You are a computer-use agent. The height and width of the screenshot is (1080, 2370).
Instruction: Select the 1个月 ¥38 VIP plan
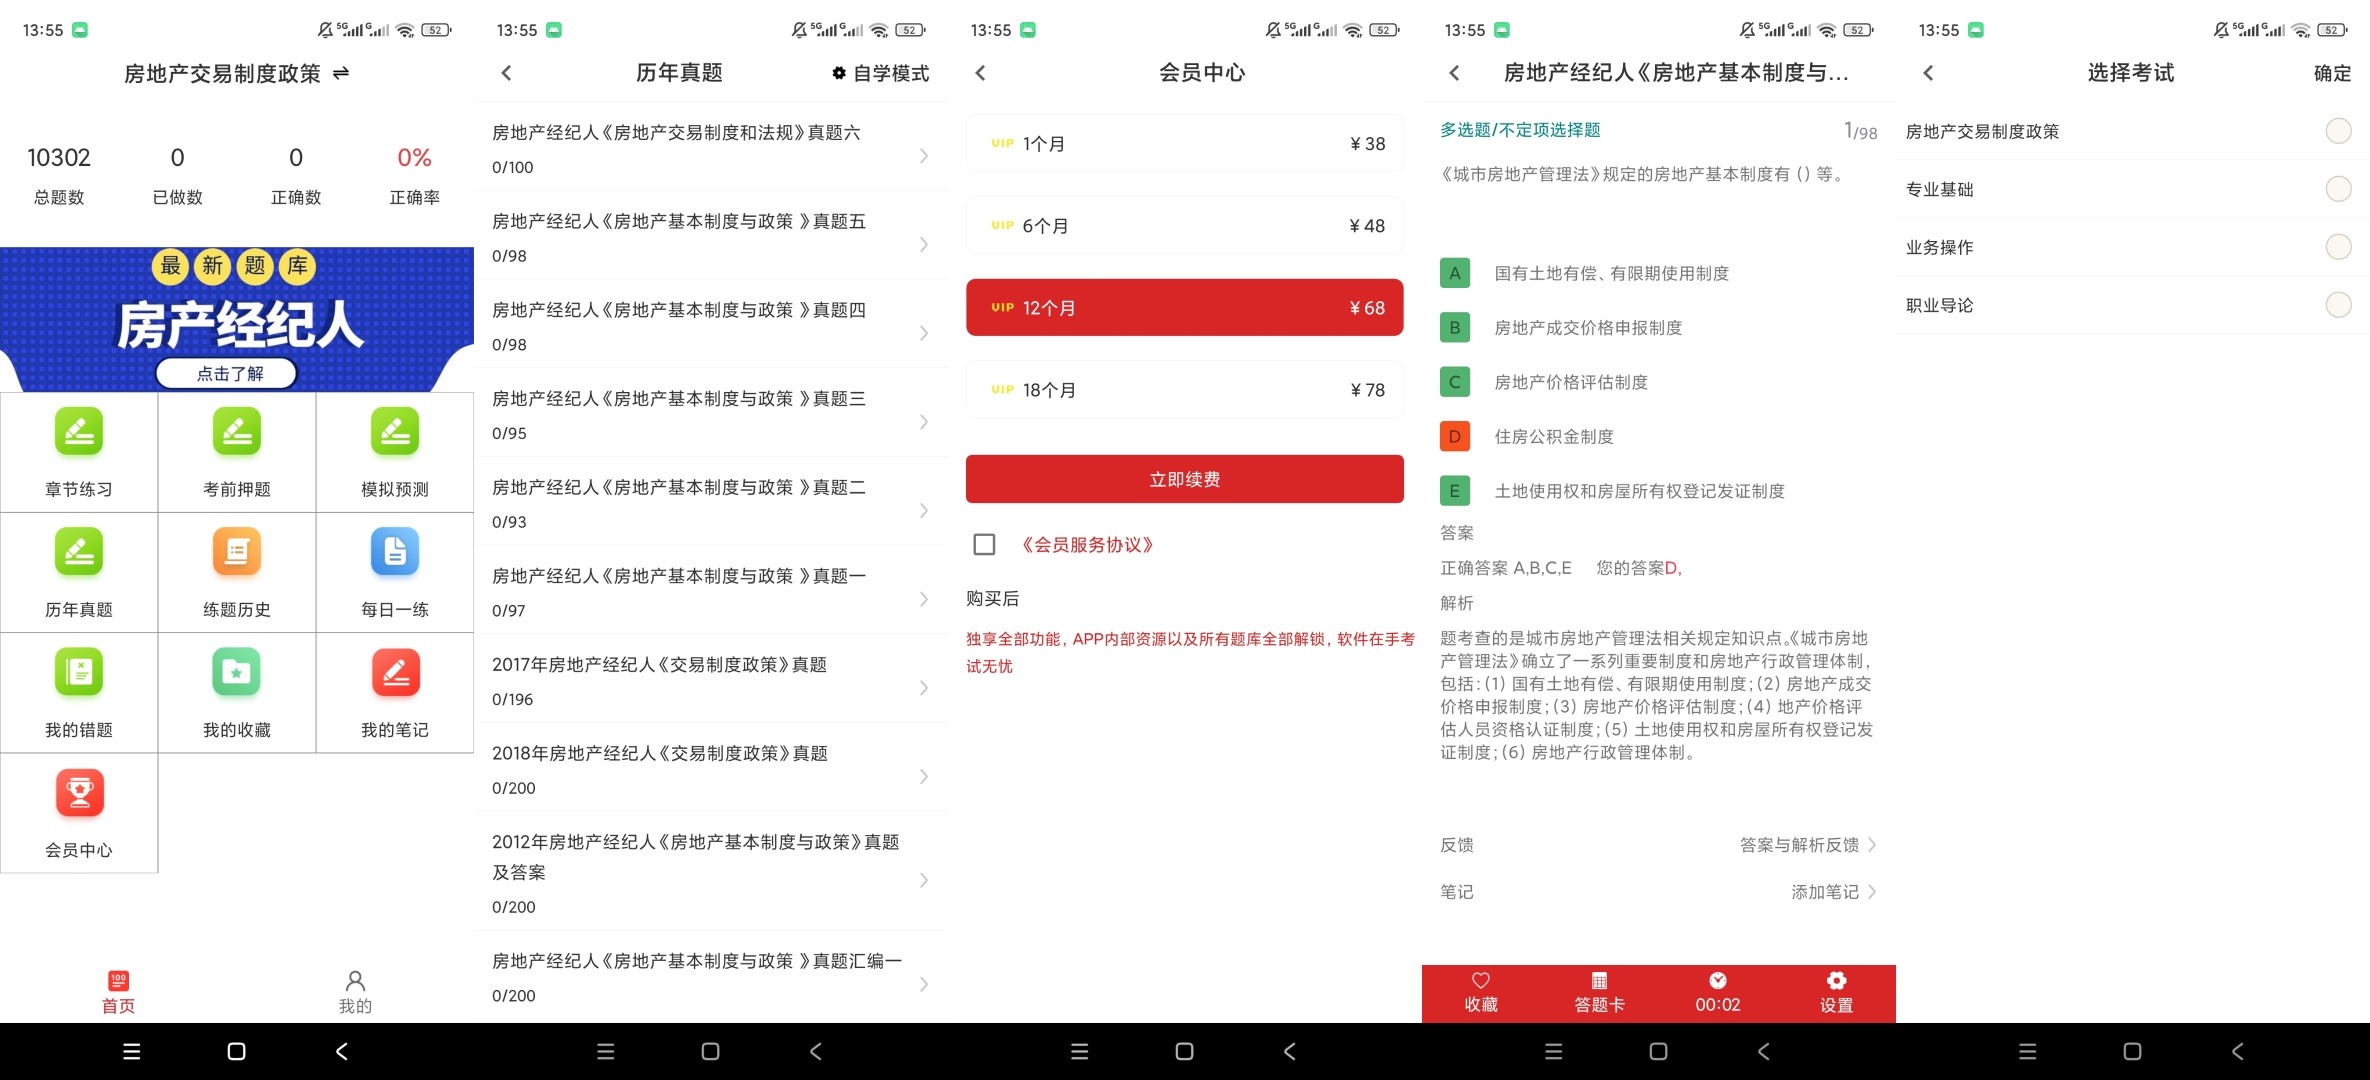[1184, 143]
